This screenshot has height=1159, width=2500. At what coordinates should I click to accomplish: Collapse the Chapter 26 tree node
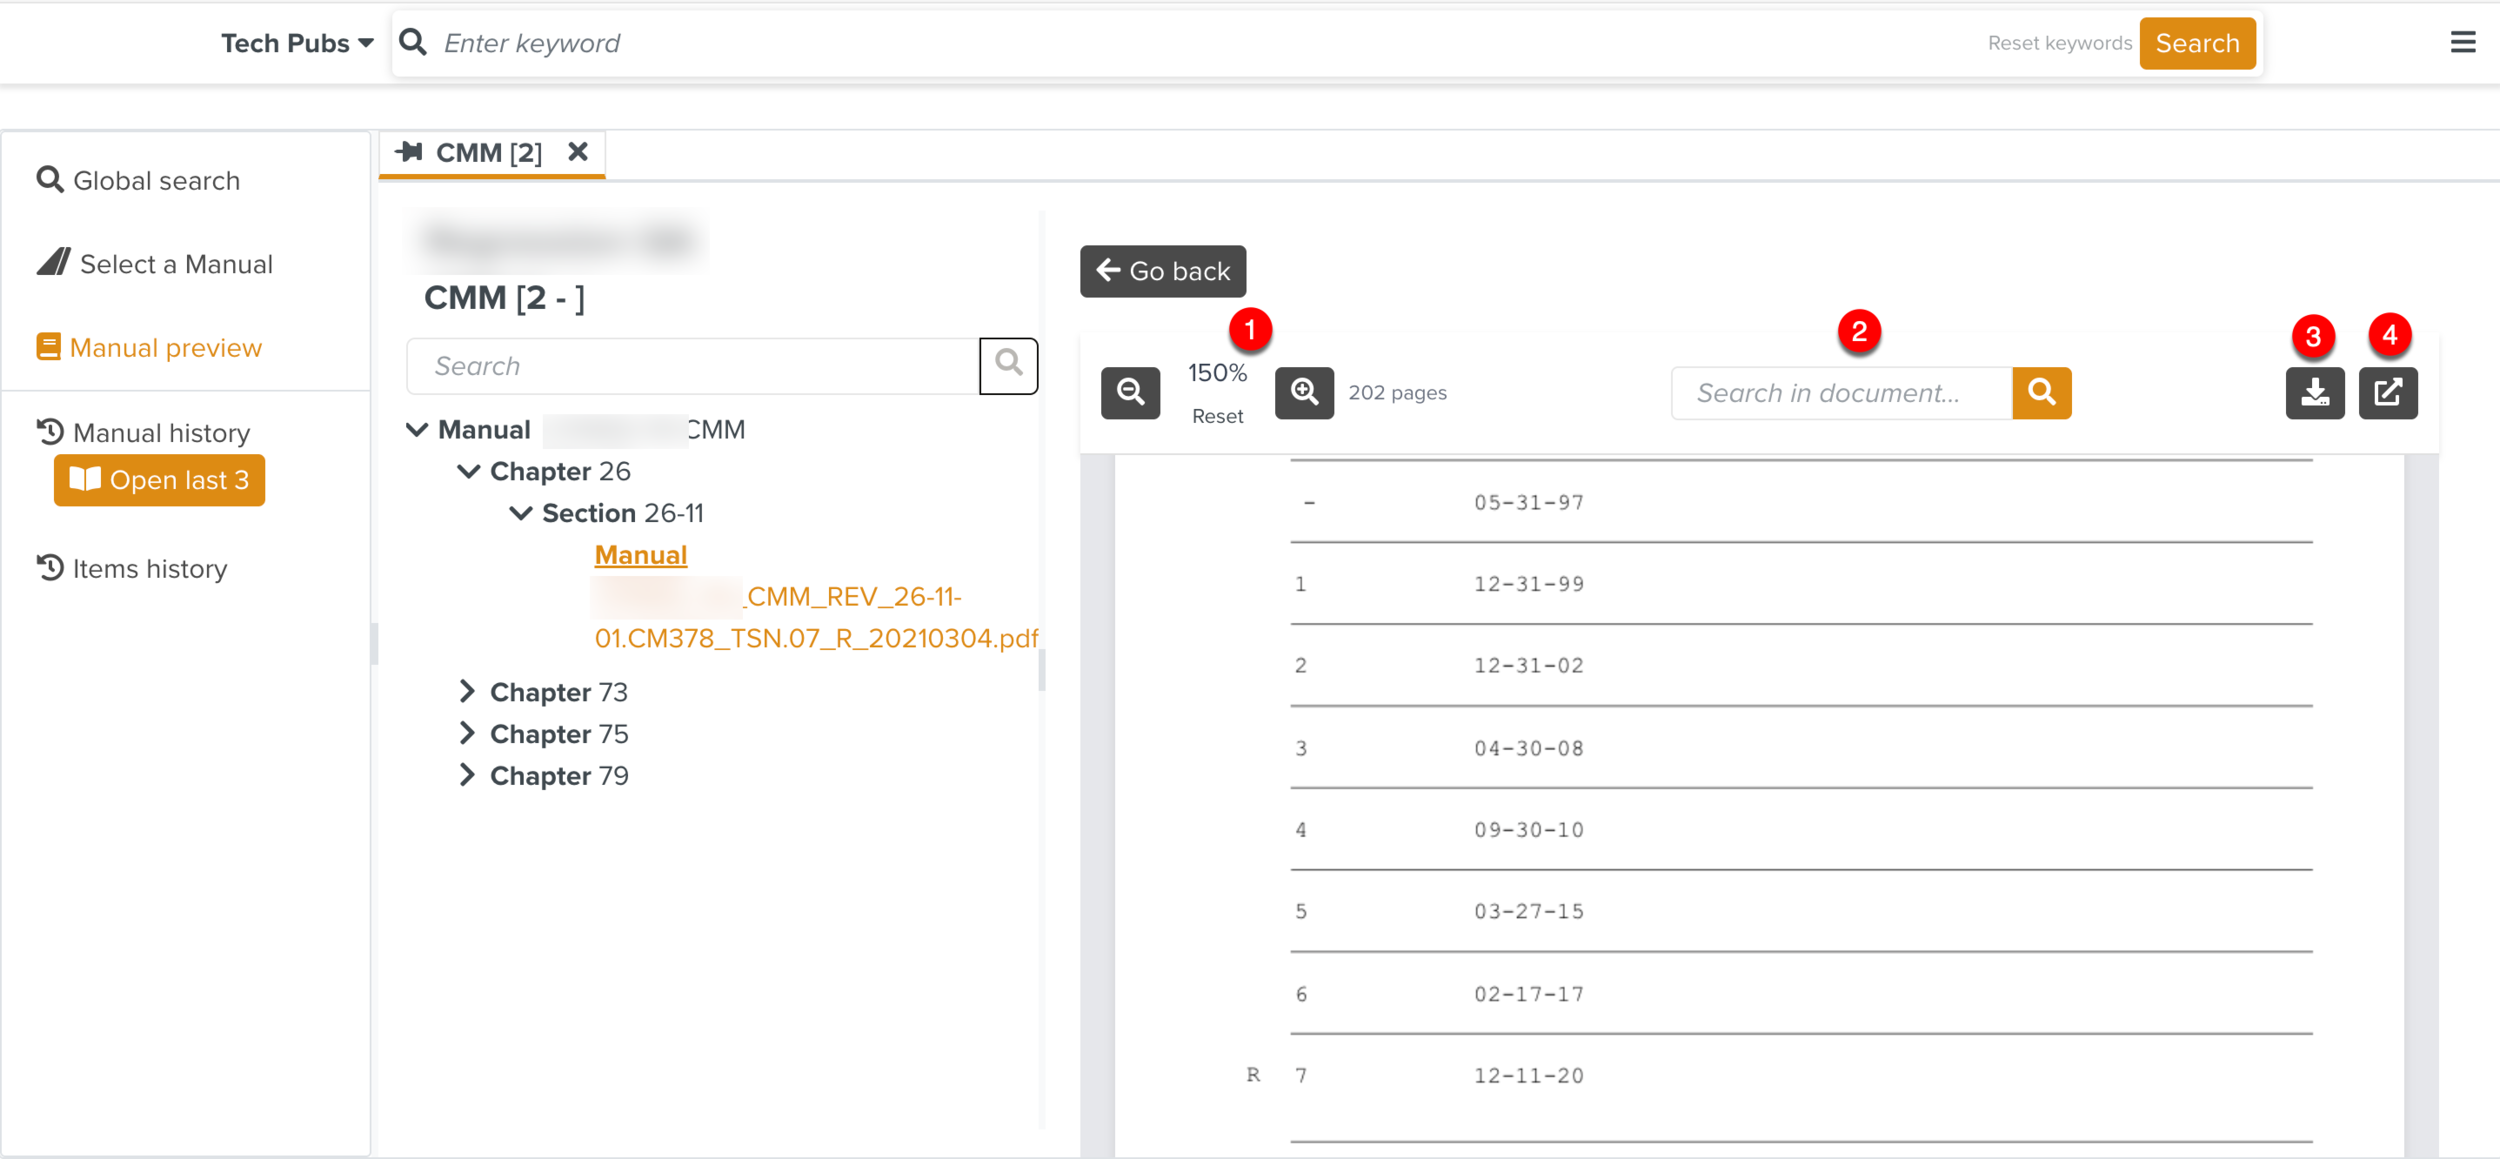click(468, 471)
